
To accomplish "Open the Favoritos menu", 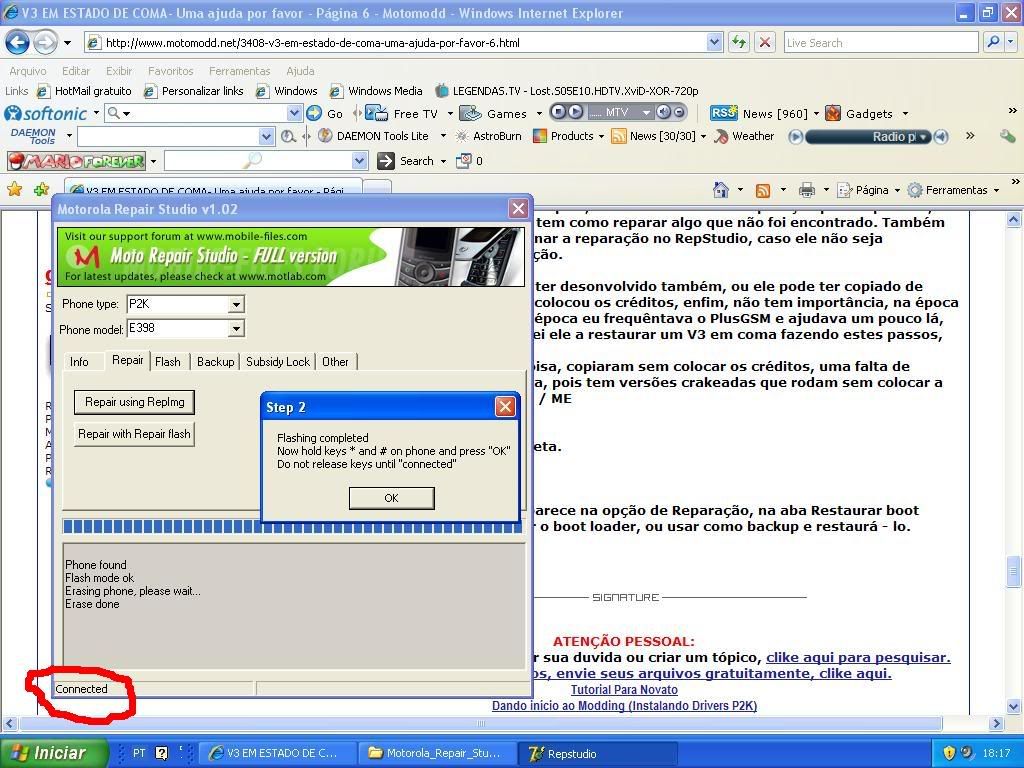I will point(170,71).
